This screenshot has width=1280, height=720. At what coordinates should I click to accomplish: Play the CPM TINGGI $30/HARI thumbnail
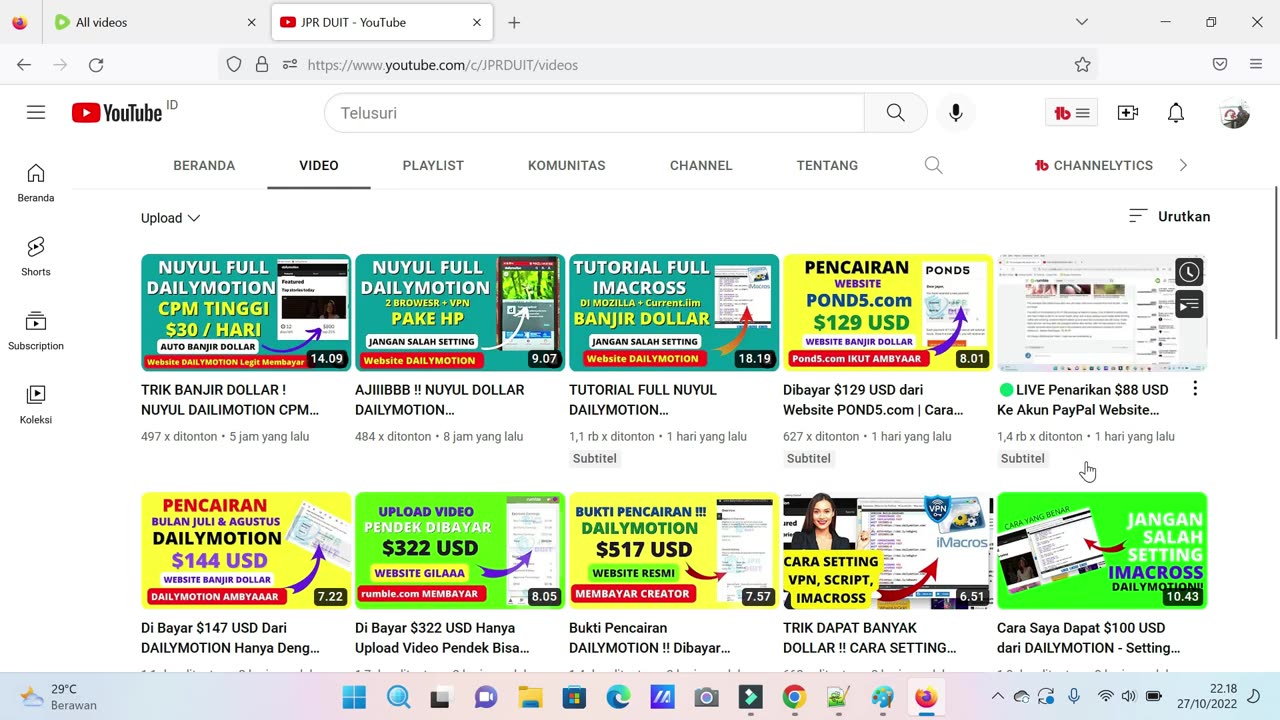[x=246, y=313]
